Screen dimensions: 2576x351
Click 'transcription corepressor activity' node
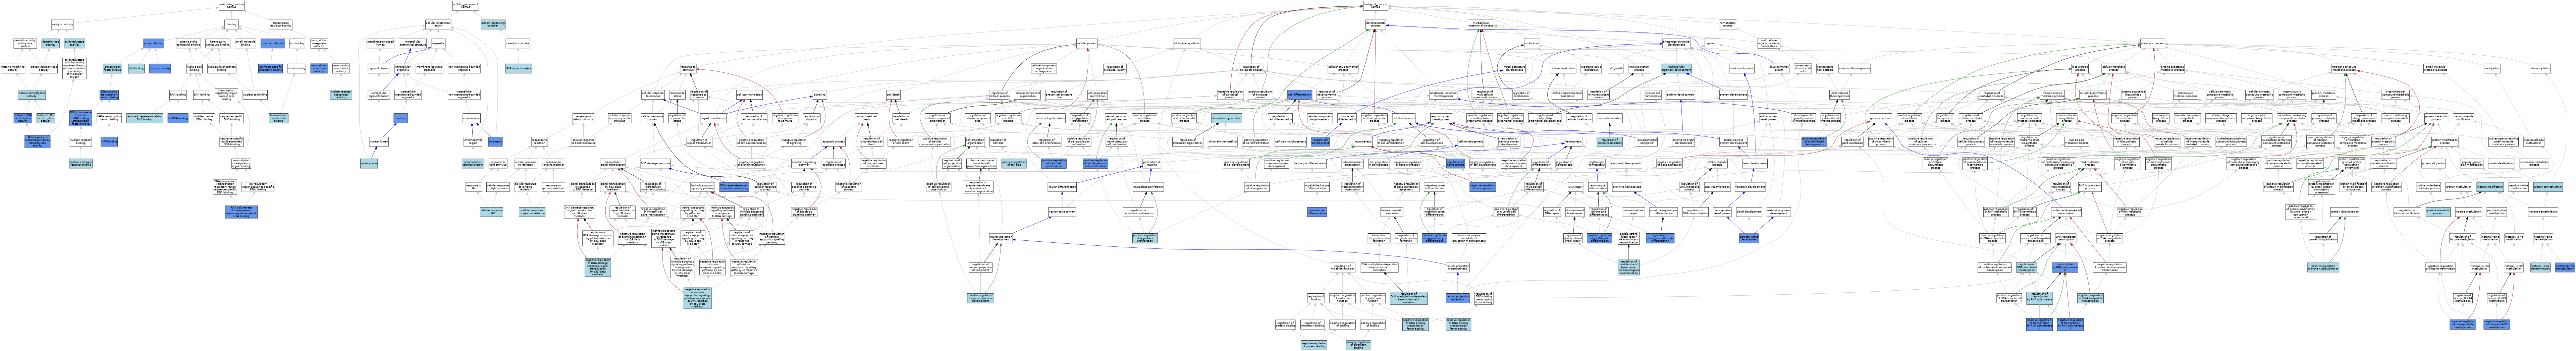click(319, 68)
